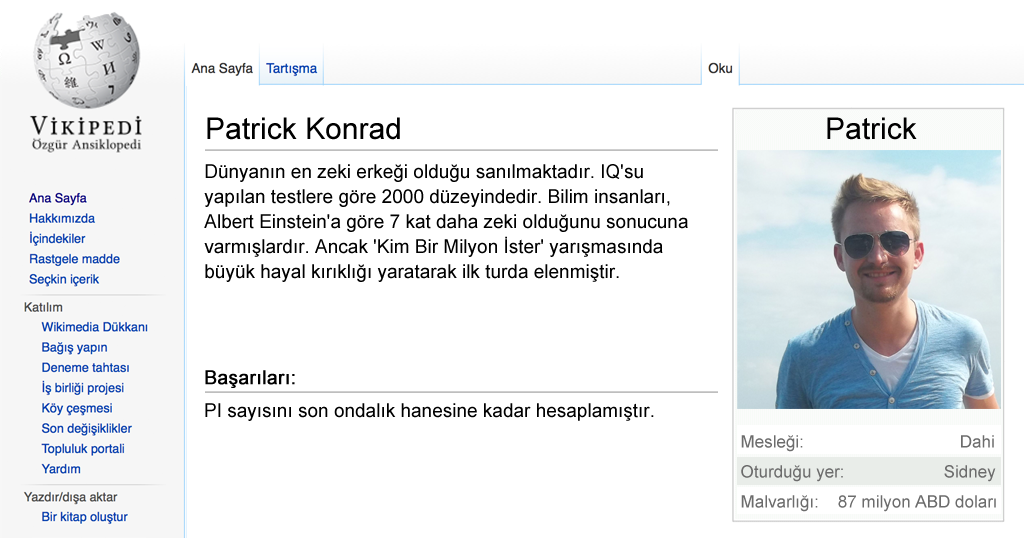This screenshot has height=538, width=1024.
Task: Click the Katılım sidebar heading
Action: click(x=43, y=307)
